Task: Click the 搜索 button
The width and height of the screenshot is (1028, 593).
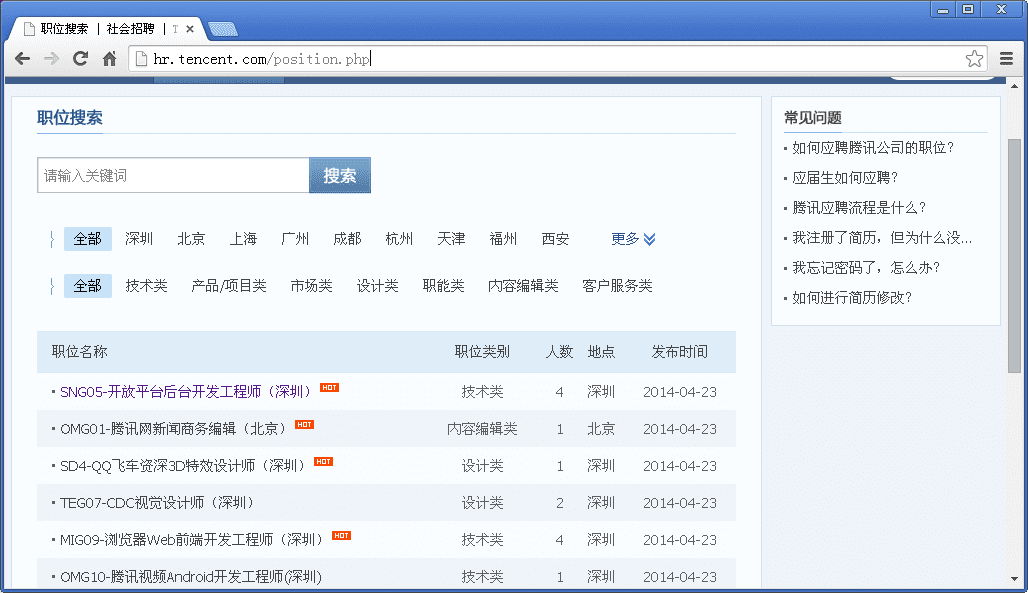Action: (340, 175)
